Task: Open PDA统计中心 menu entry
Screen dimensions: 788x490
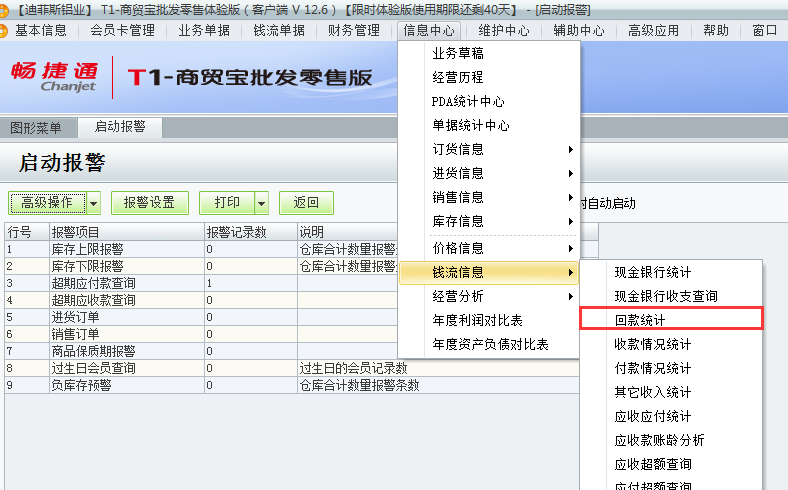Action: click(488, 102)
